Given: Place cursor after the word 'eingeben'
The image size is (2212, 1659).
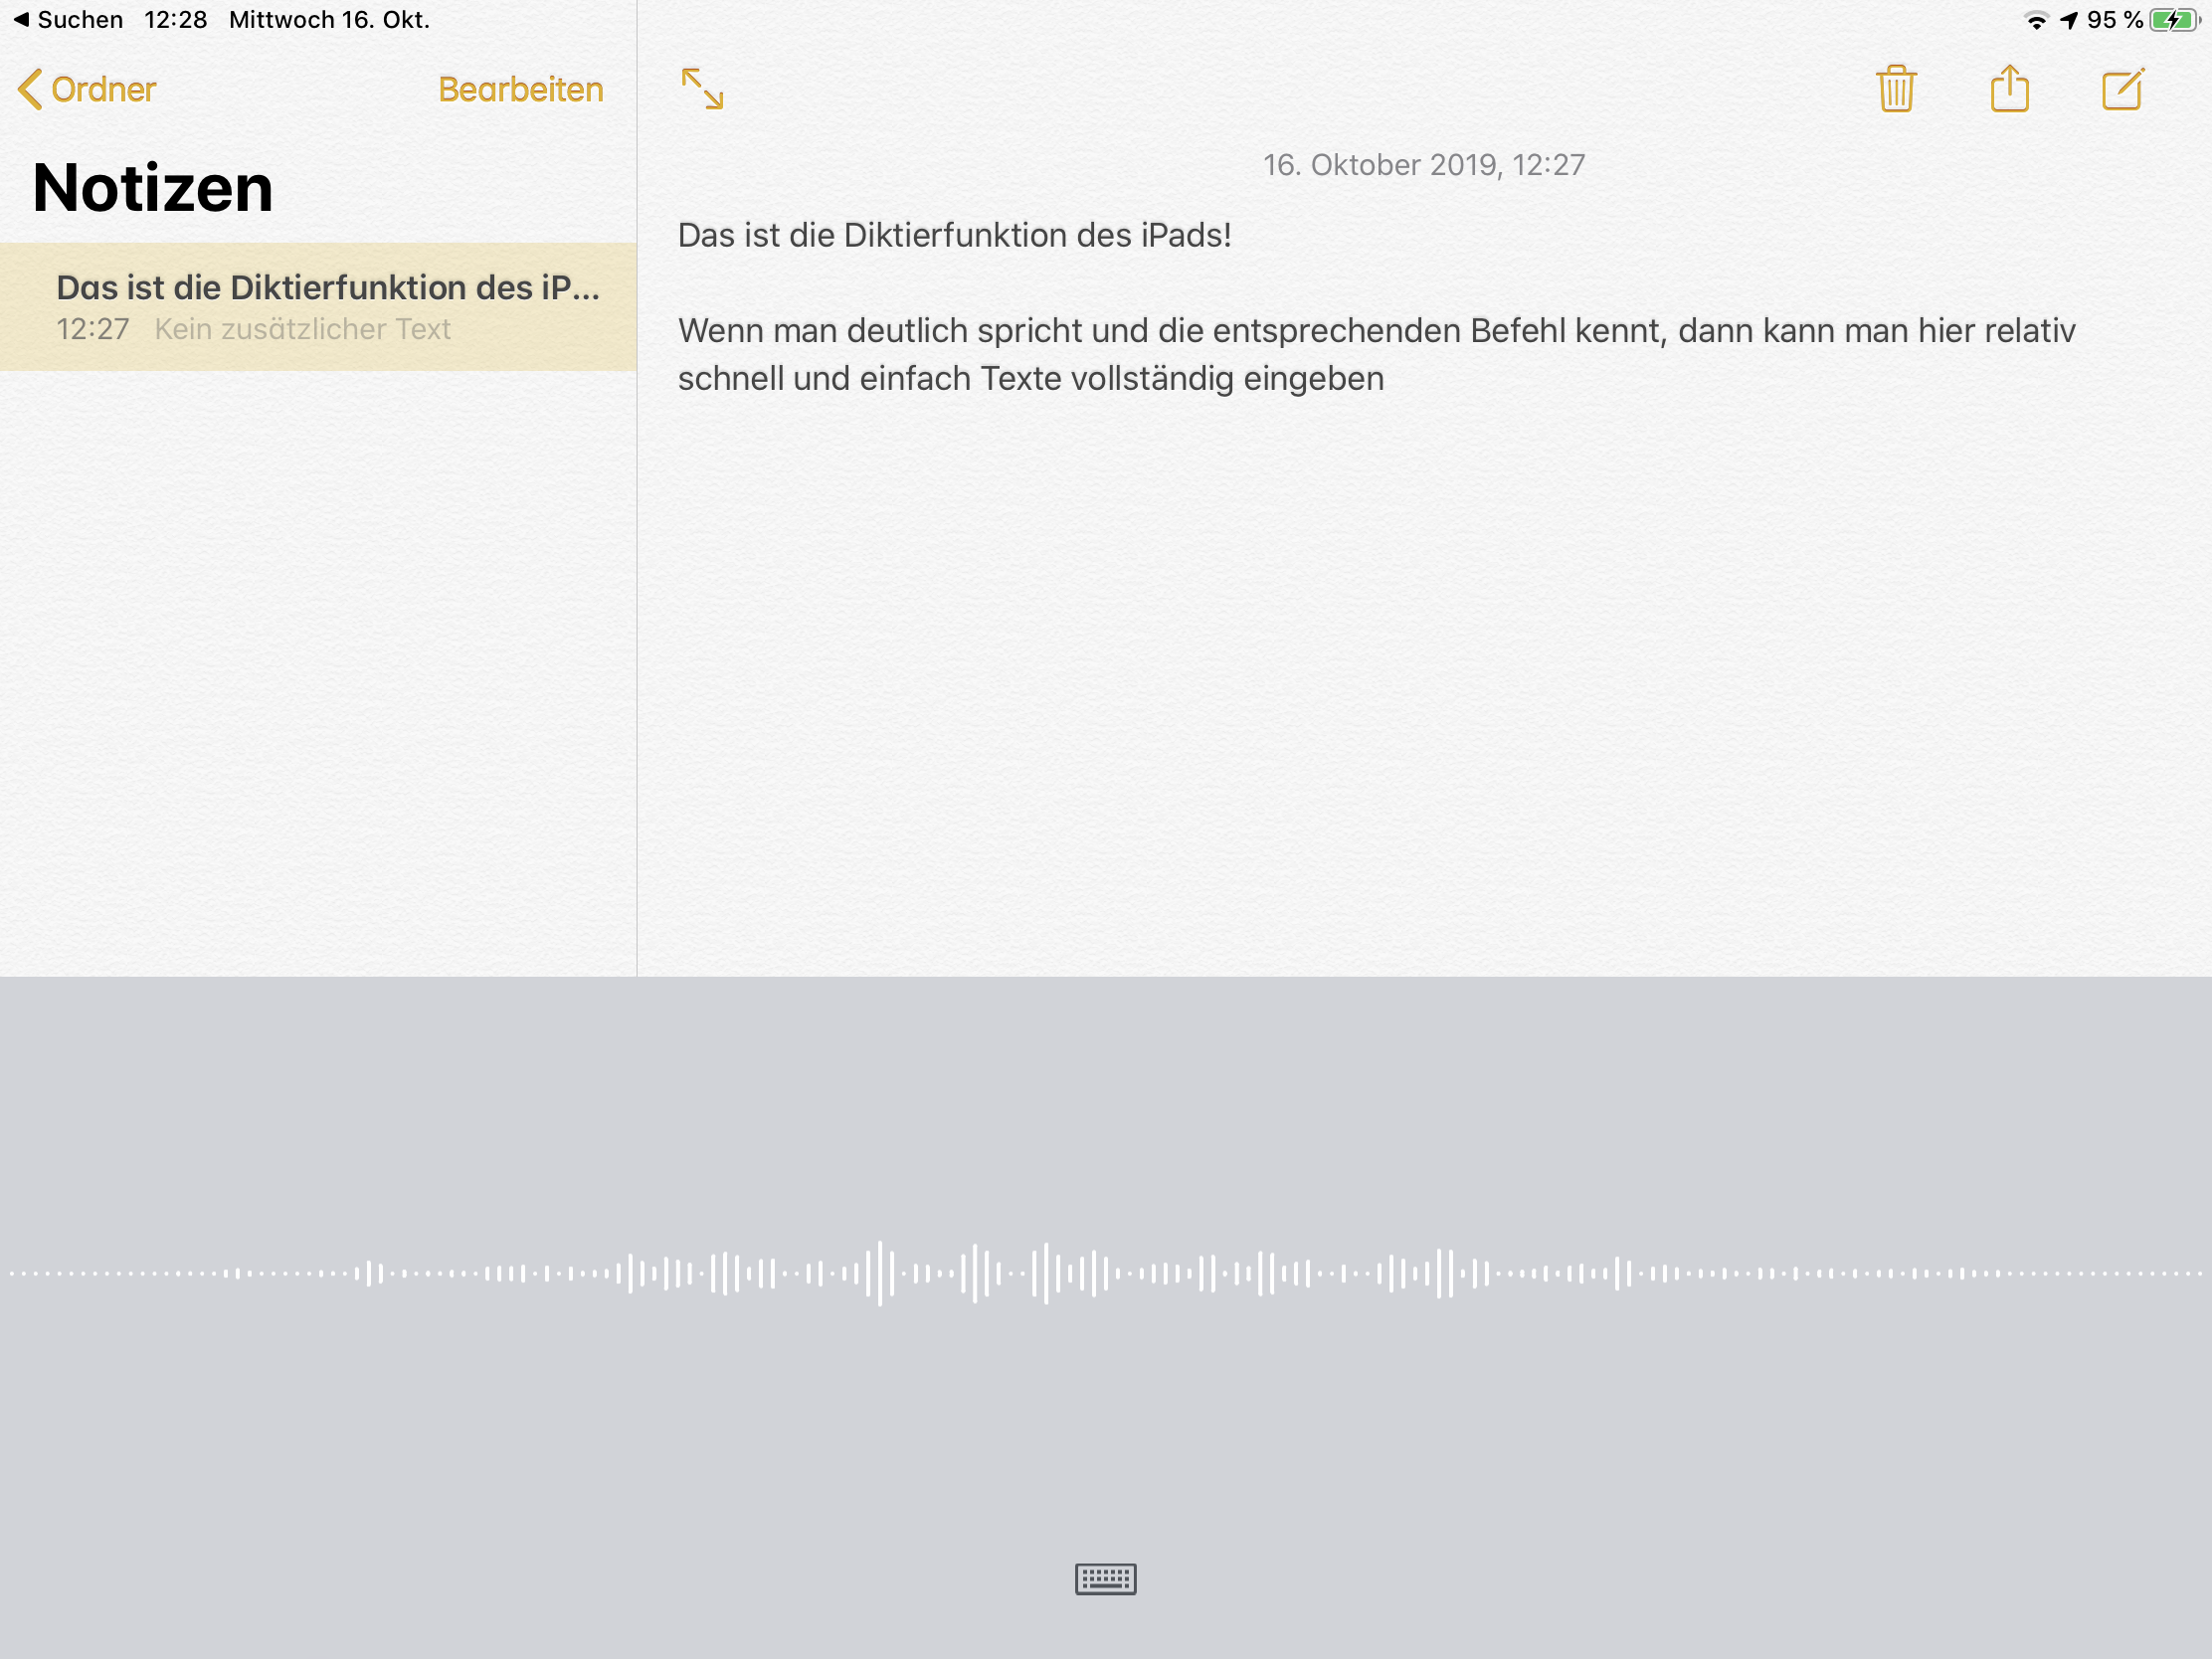Looking at the screenshot, I should pyautogui.click(x=1387, y=379).
